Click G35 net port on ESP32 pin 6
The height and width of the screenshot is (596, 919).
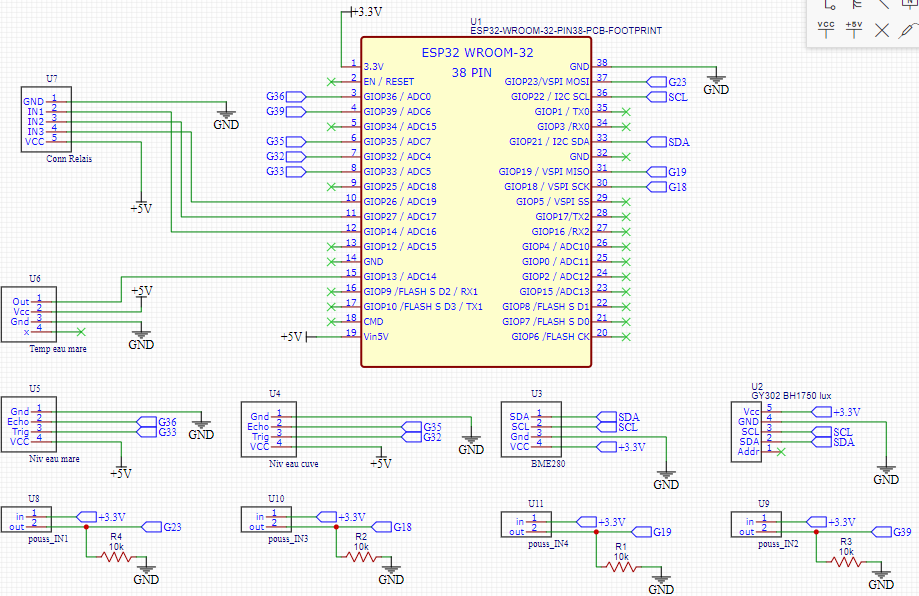pos(286,142)
